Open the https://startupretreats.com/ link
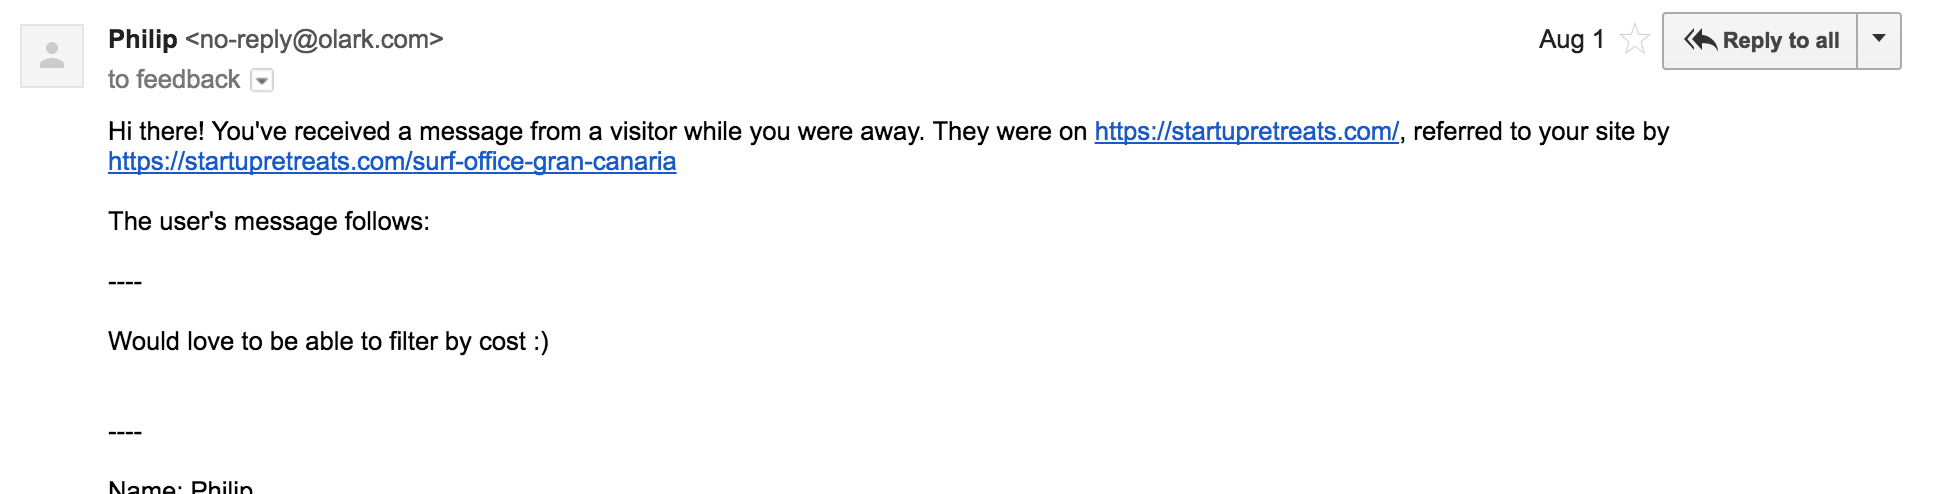The image size is (1934, 494). pyautogui.click(x=1246, y=131)
